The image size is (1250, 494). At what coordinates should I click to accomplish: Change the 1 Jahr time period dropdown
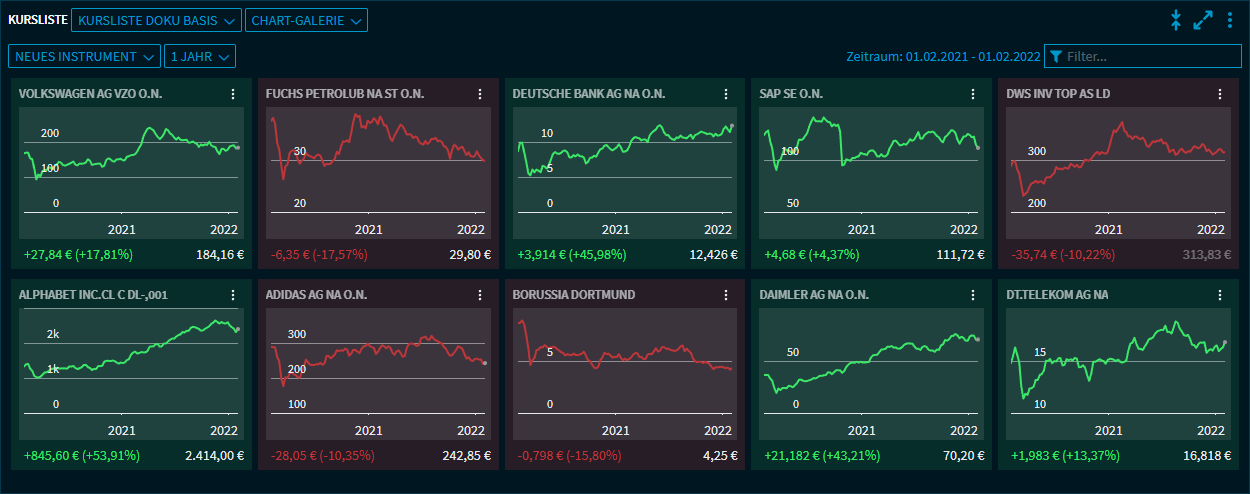(x=199, y=57)
